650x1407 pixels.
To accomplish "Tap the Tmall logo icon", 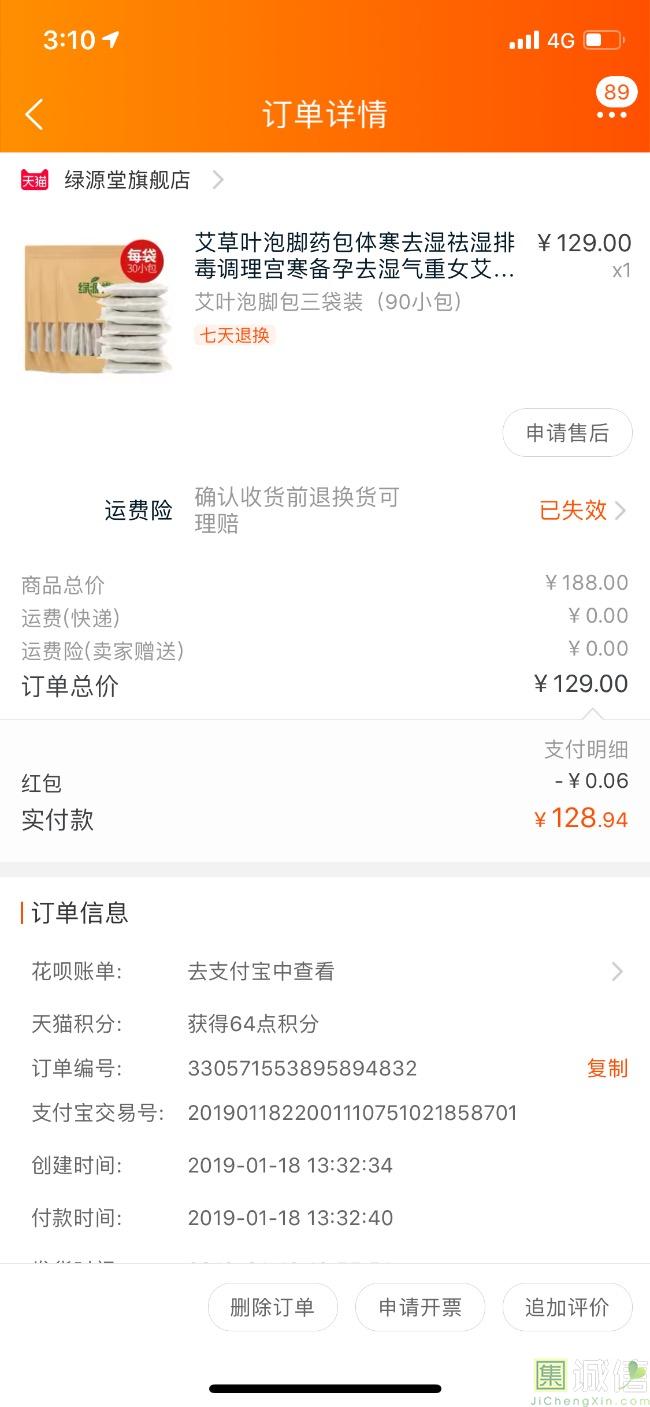I will (35, 180).
